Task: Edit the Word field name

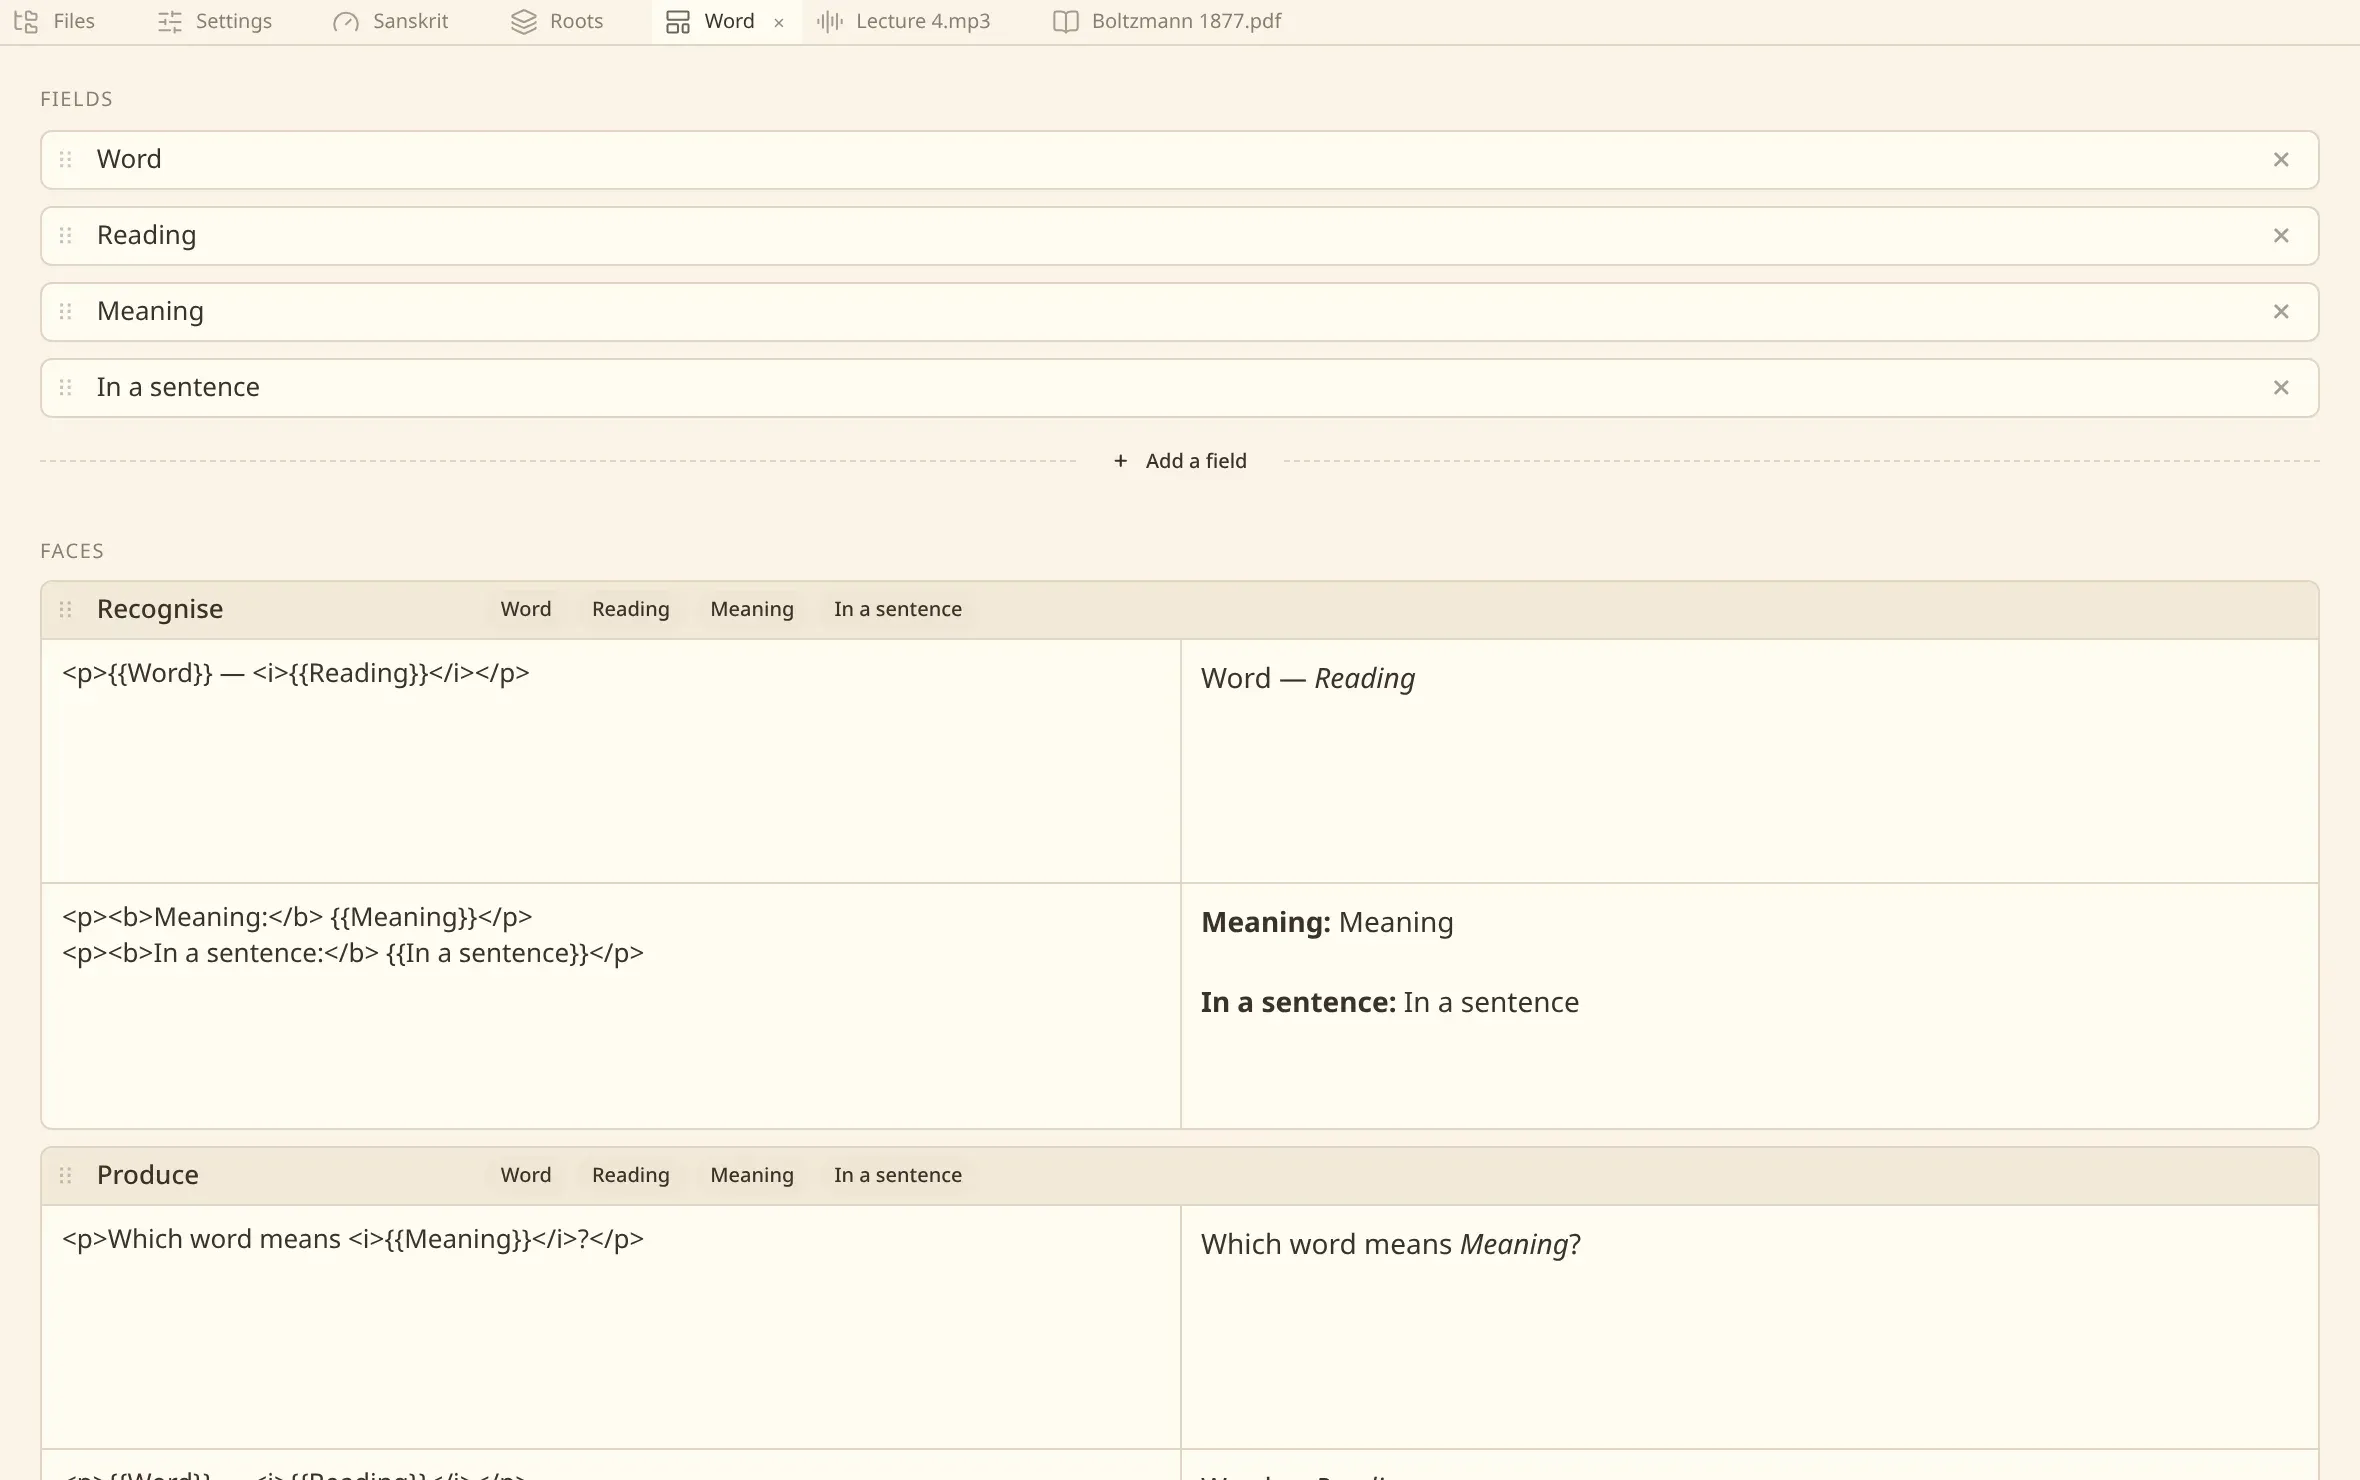Action: [x=1170, y=160]
